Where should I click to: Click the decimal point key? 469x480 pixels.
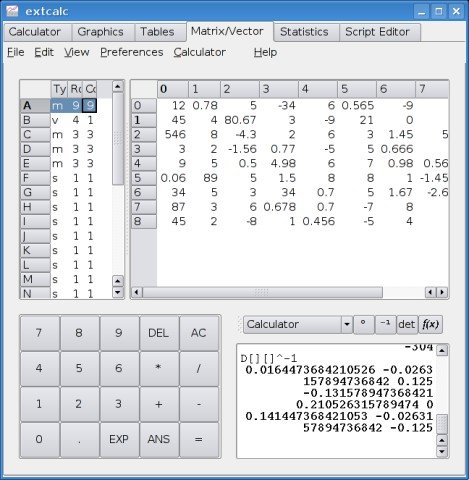click(79, 439)
